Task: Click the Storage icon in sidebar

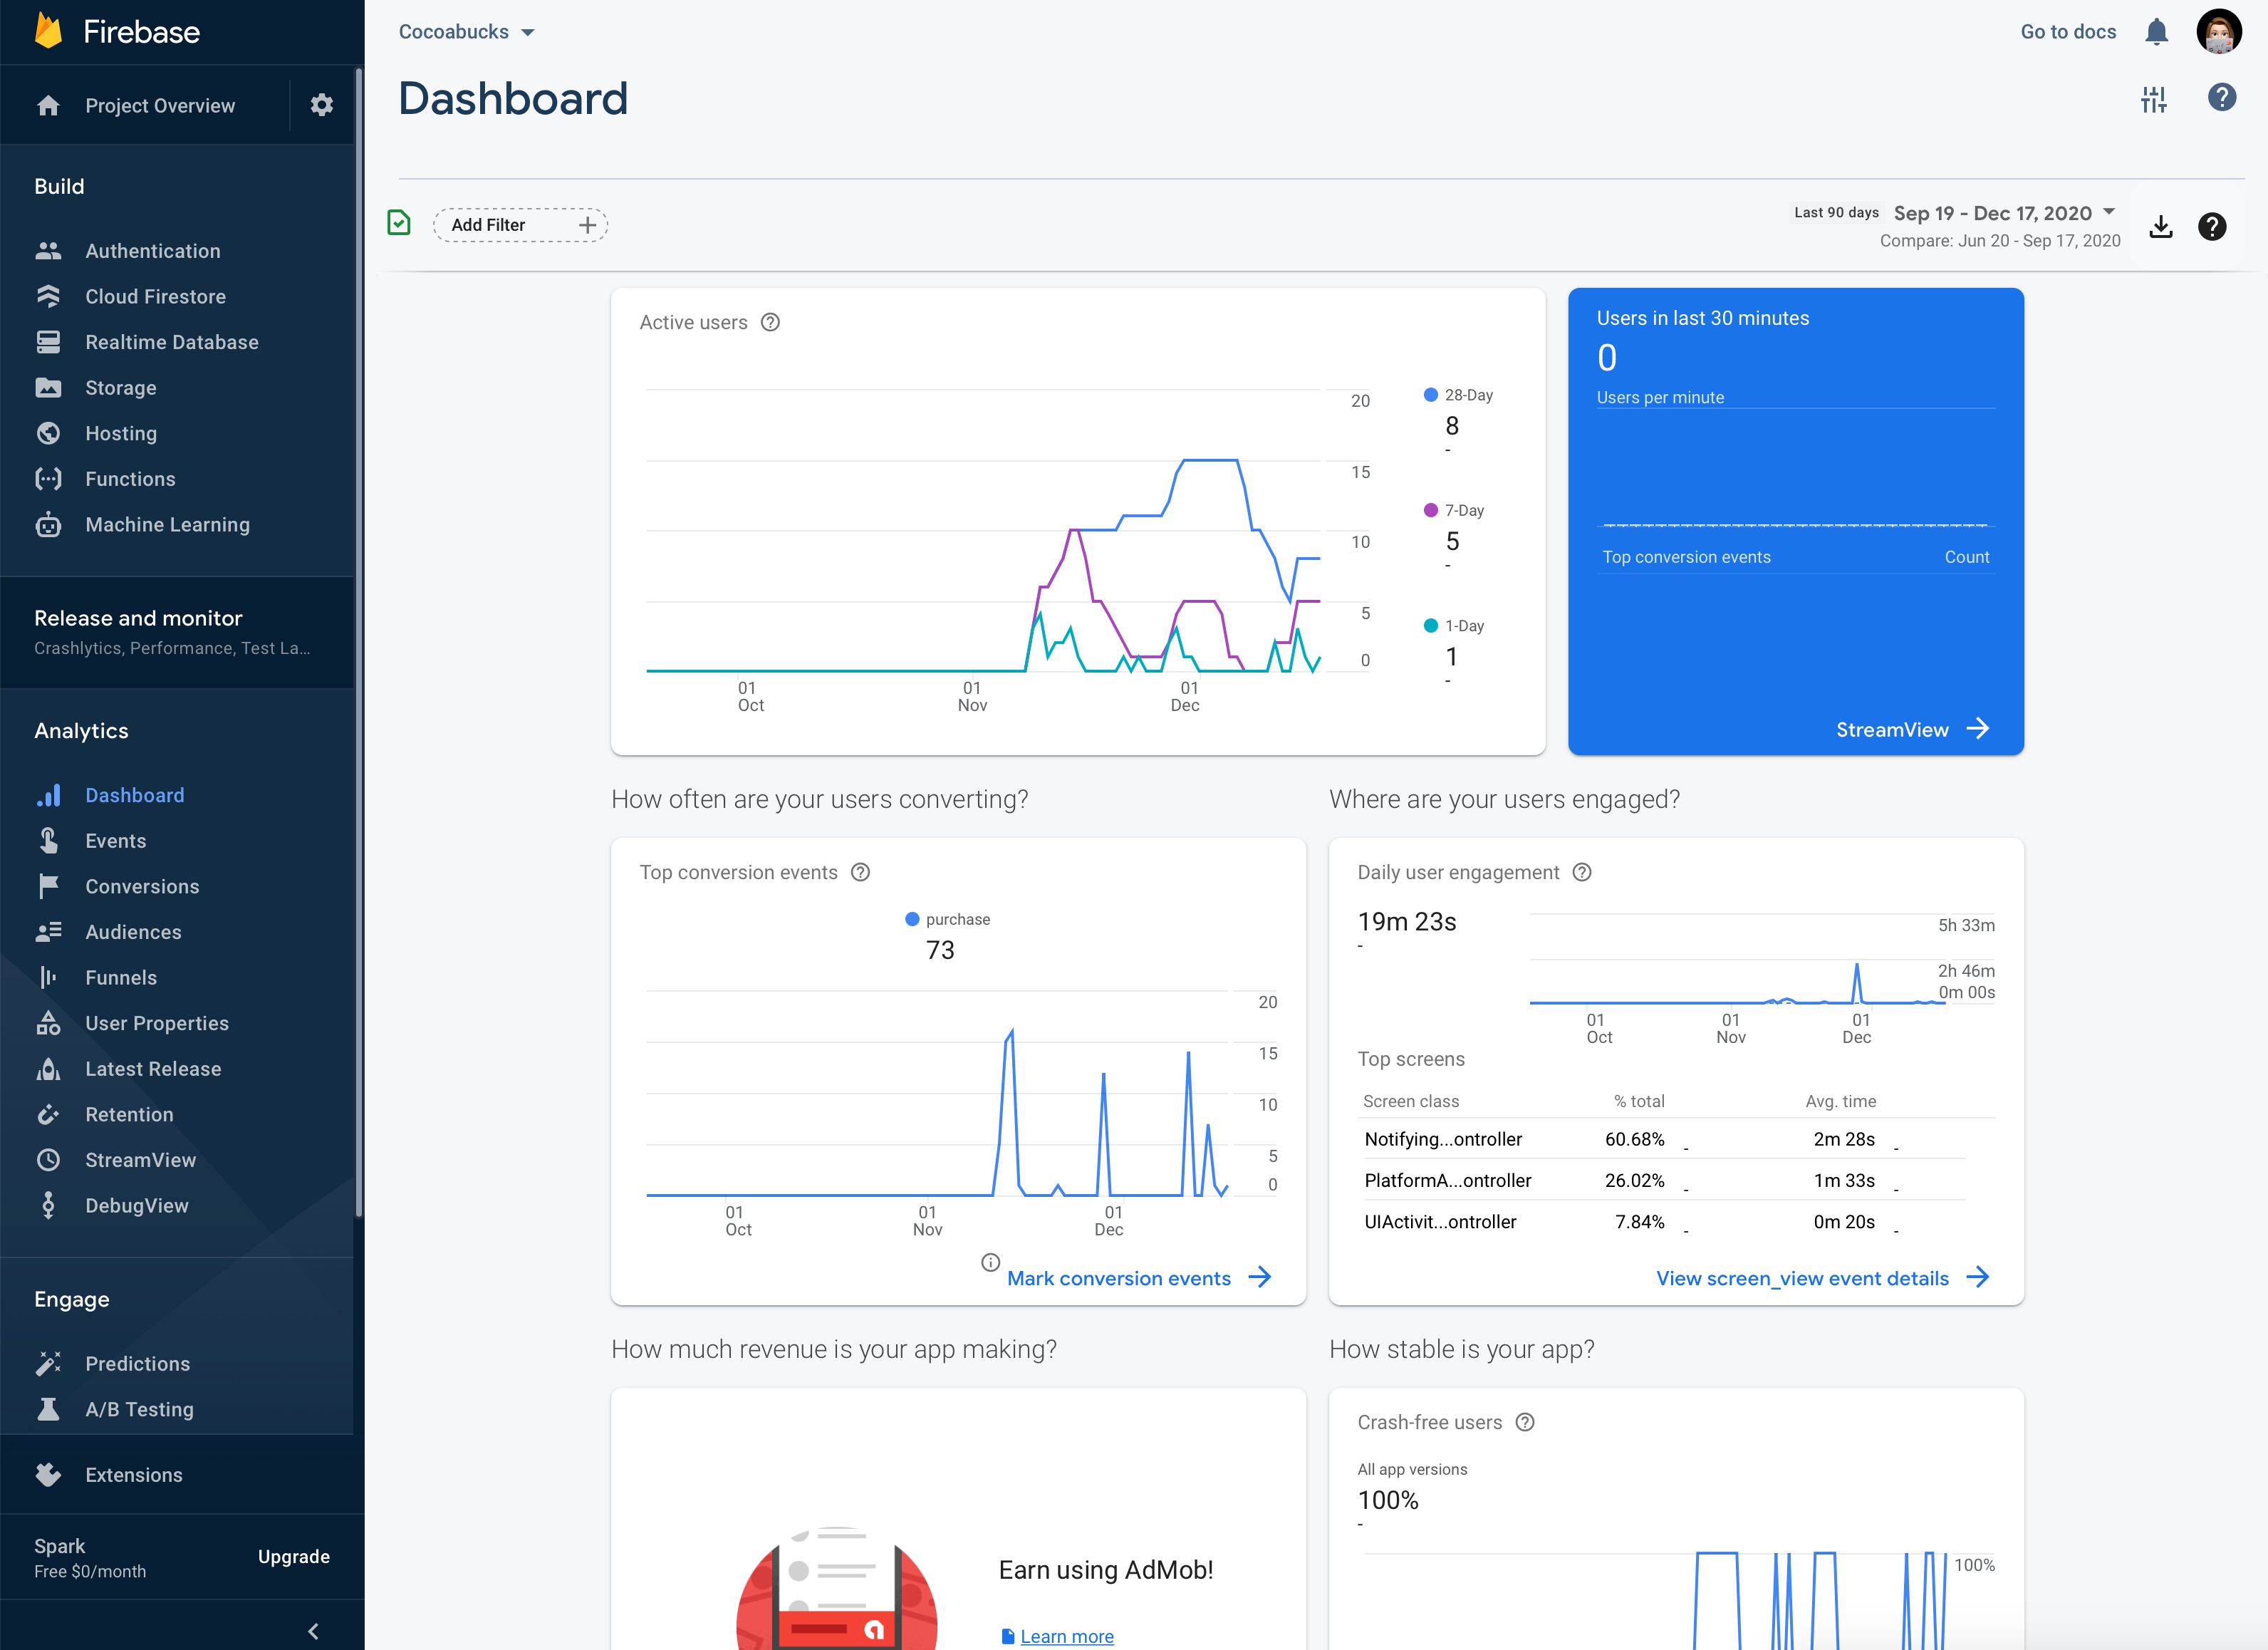Action: coord(48,387)
